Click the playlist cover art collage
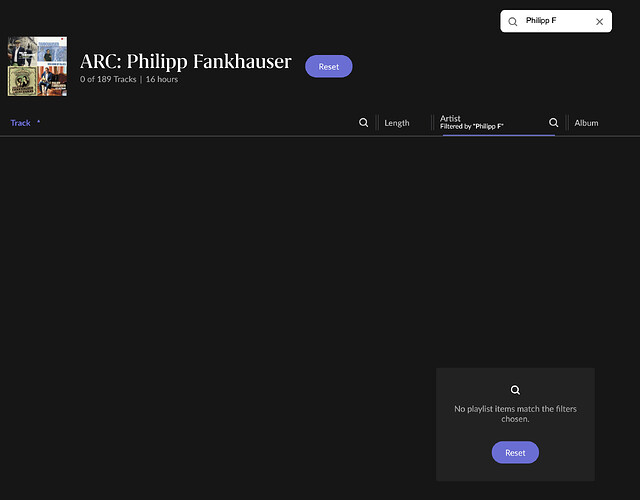Viewport: 640px width, 500px height. 37,66
